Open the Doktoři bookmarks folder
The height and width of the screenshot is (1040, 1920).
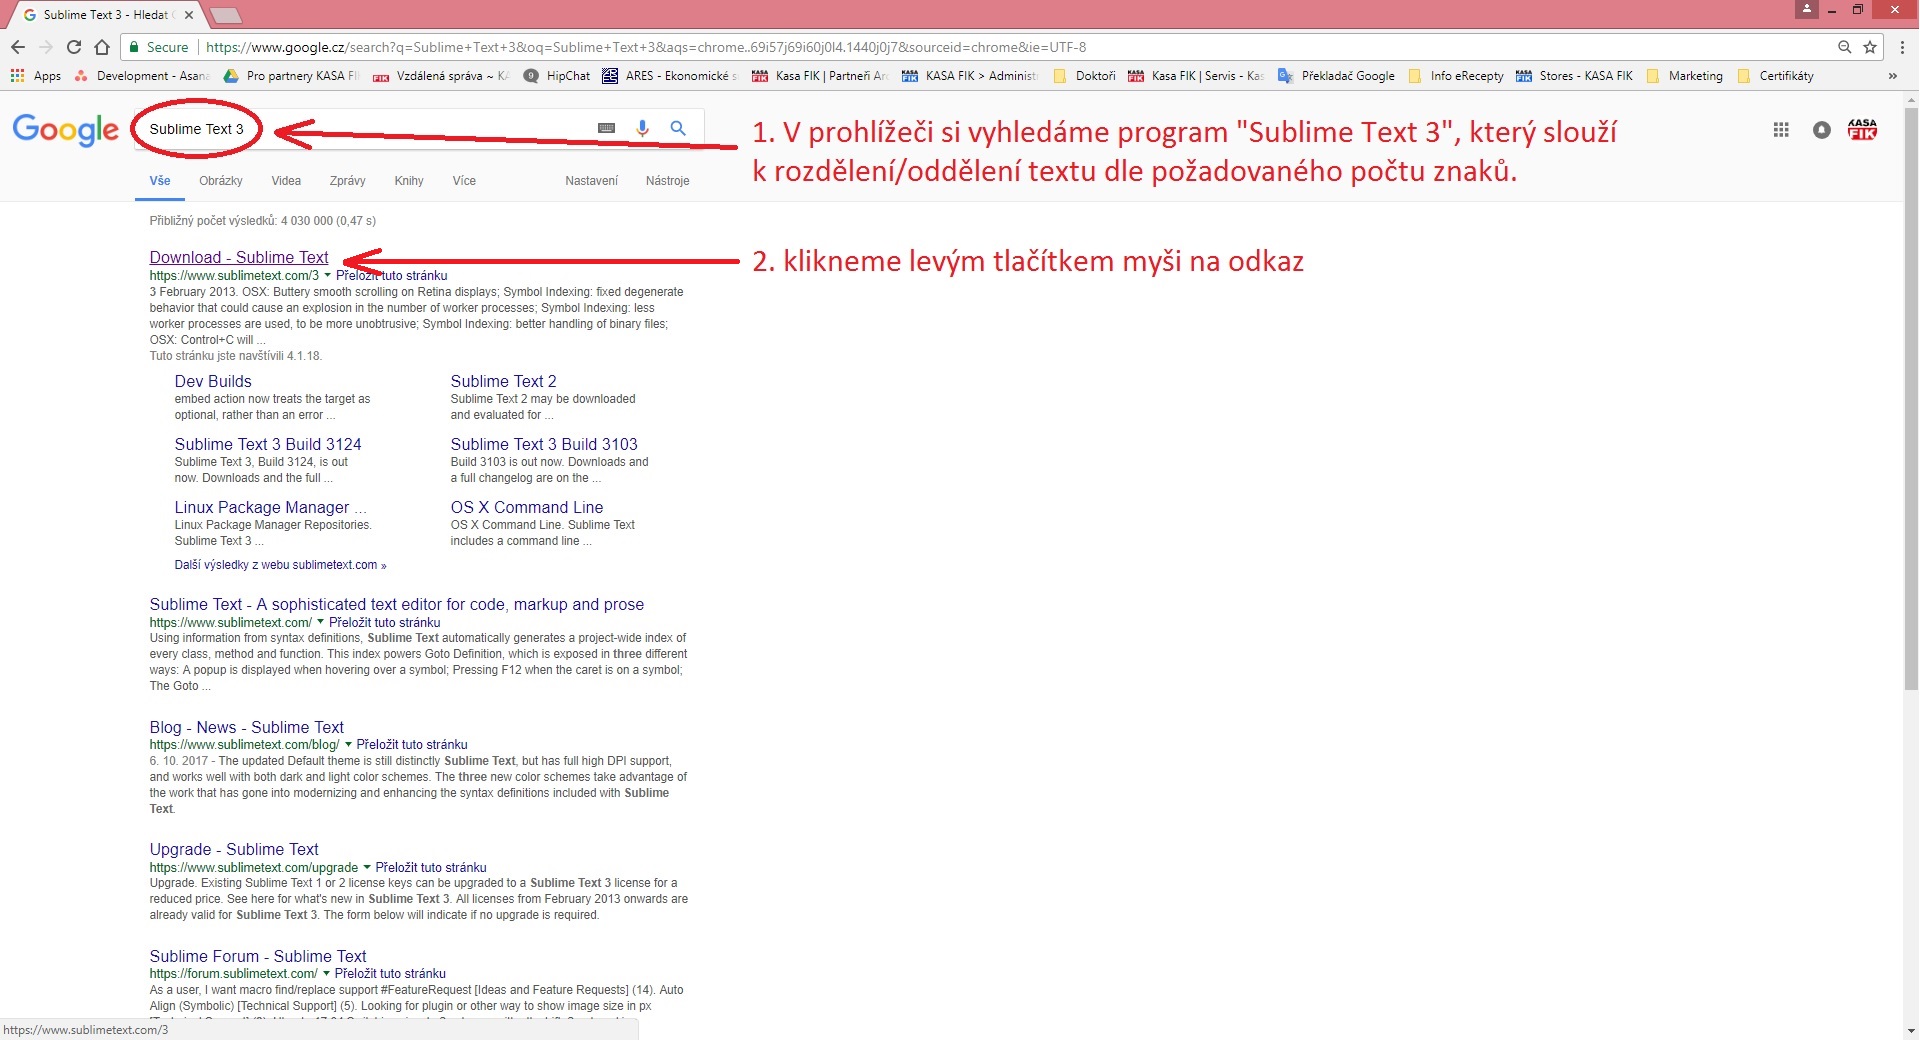pos(1084,76)
